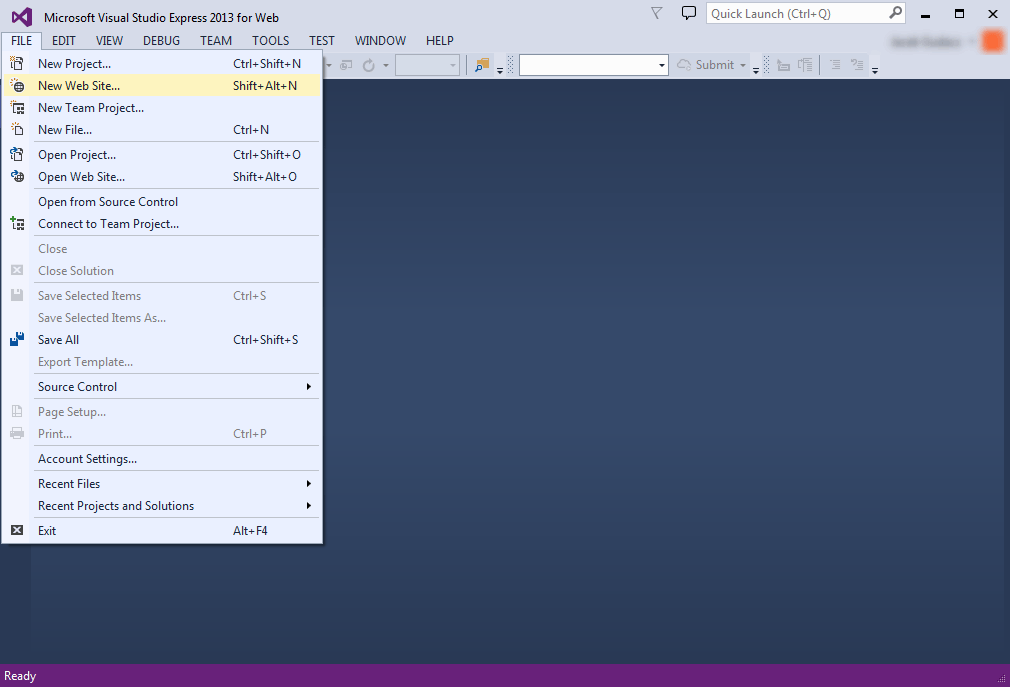Open the greyed-out toolbar combo box

tap(427, 65)
